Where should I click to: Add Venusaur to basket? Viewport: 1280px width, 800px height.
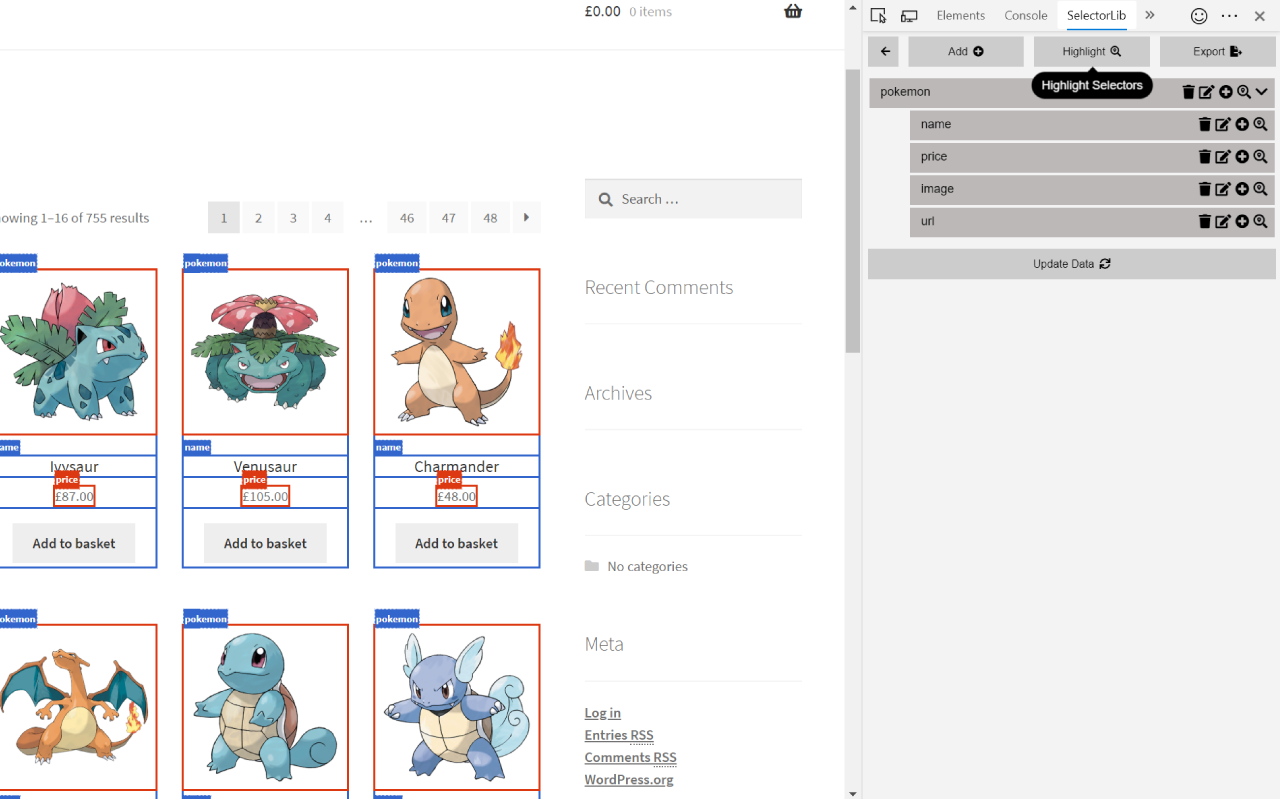click(x=265, y=543)
